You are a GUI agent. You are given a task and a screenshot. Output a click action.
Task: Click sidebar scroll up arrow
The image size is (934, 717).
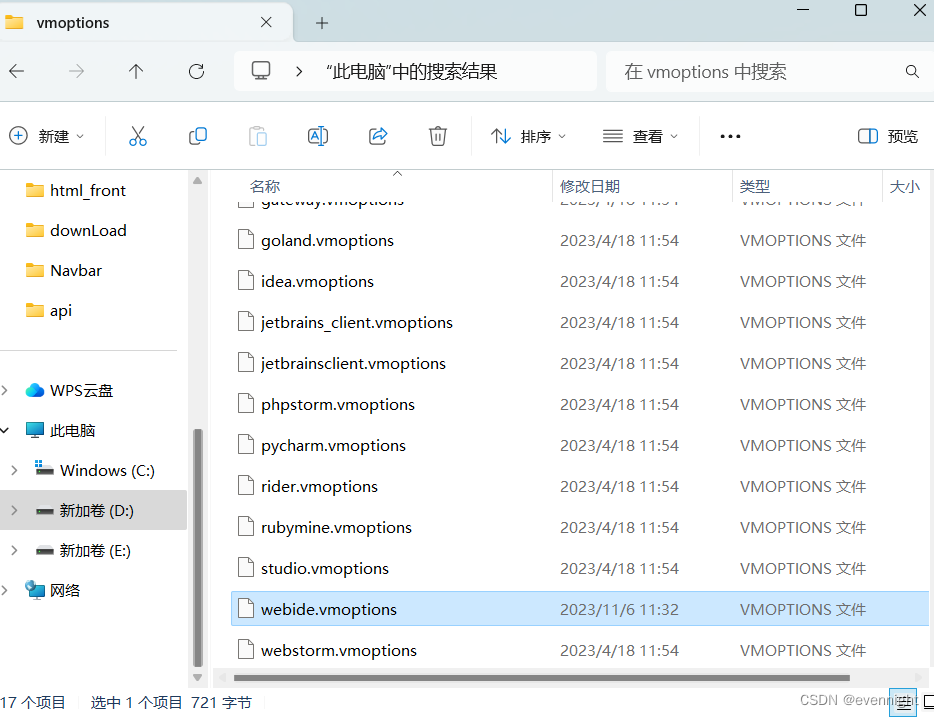tap(198, 180)
